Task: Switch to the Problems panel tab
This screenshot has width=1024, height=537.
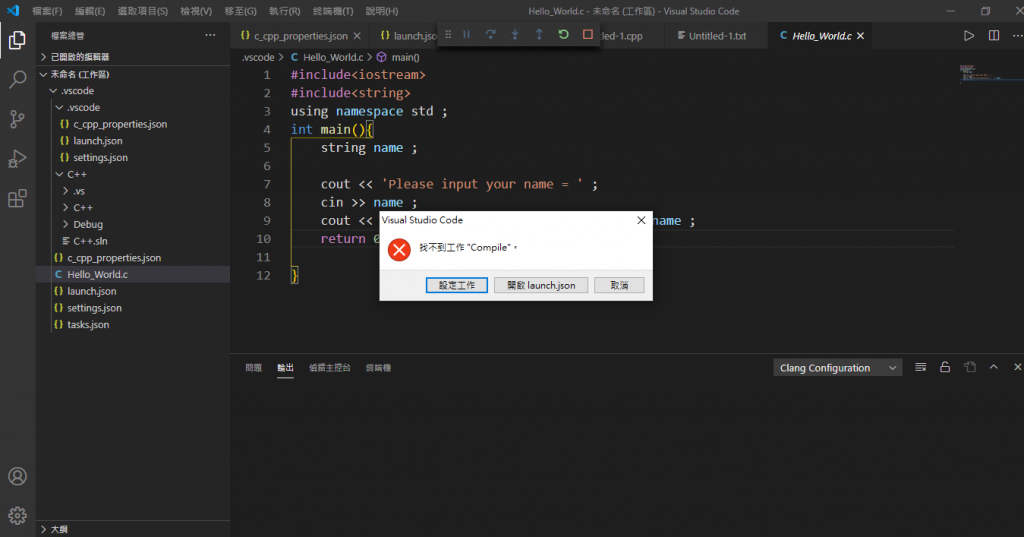Action: click(253, 368)
